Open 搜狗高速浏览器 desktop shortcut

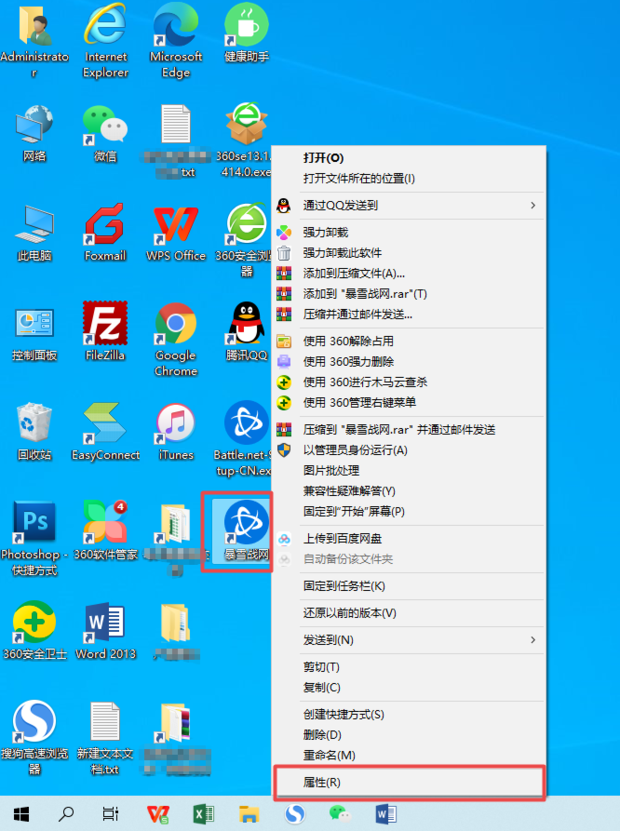(x=34, y=721)
